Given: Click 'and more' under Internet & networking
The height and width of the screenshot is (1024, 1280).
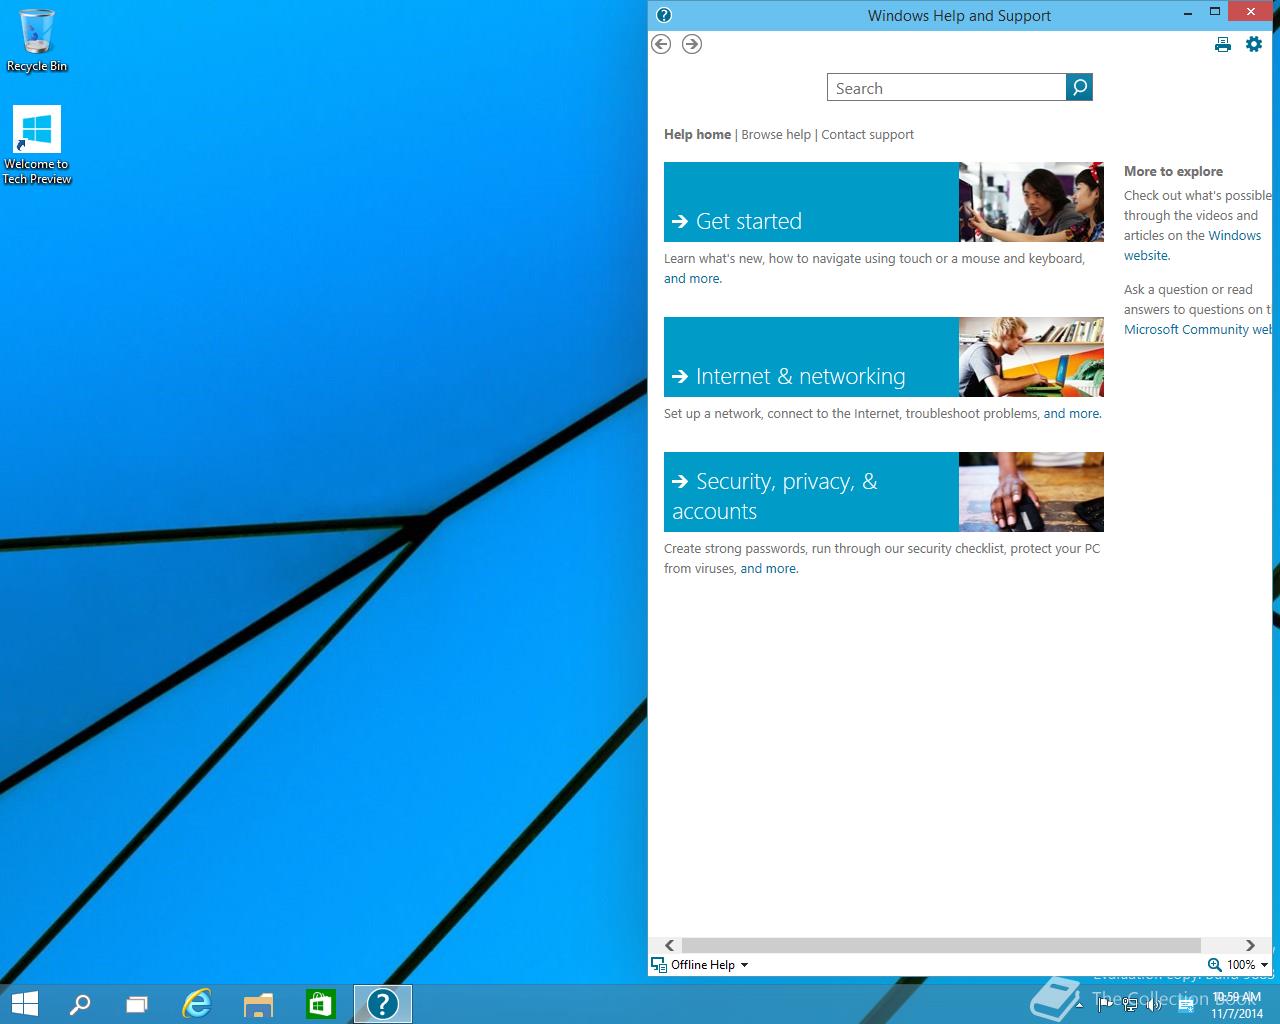Looking at the screenshot, I should click(1071, 414).
